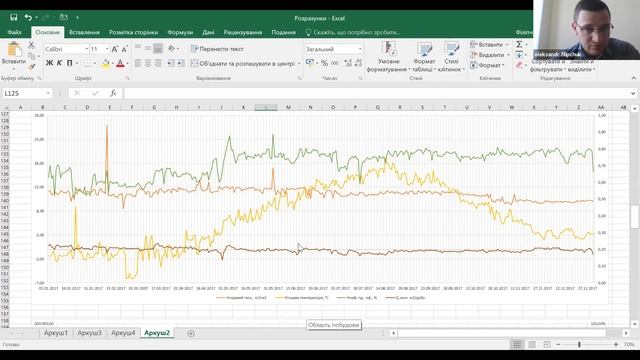Apply Comma style with the 000 icon
This screenshot has width=640, height=360.
click(x=335, y=63)
